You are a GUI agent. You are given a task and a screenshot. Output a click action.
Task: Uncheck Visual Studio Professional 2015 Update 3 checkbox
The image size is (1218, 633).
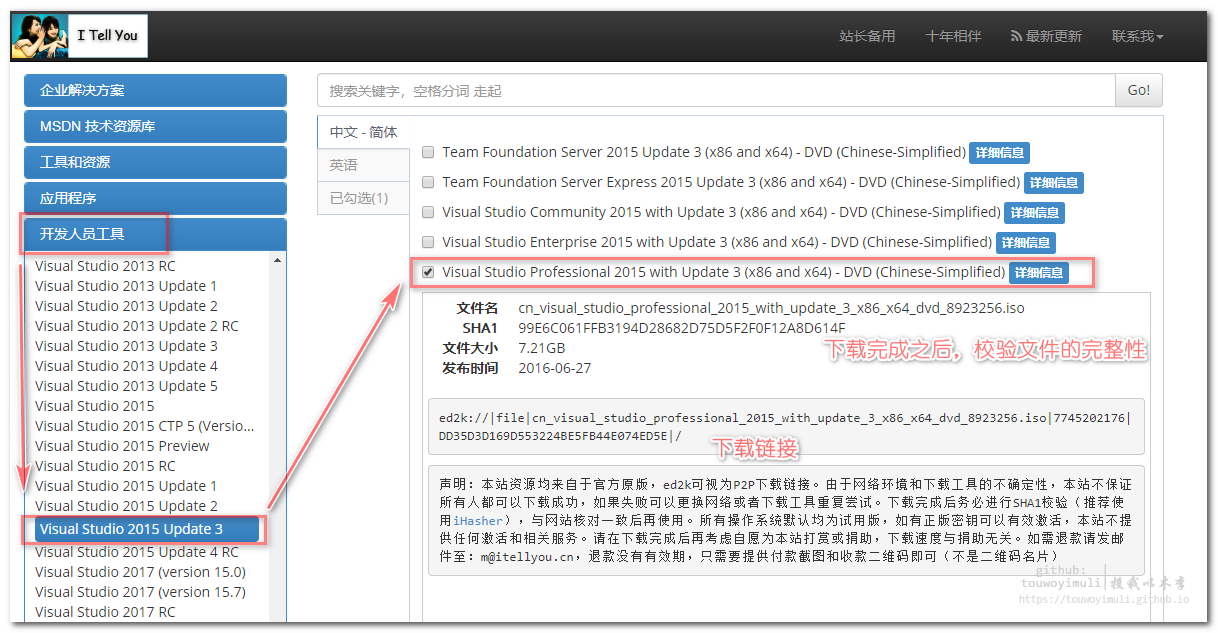[x=428, y=272]
